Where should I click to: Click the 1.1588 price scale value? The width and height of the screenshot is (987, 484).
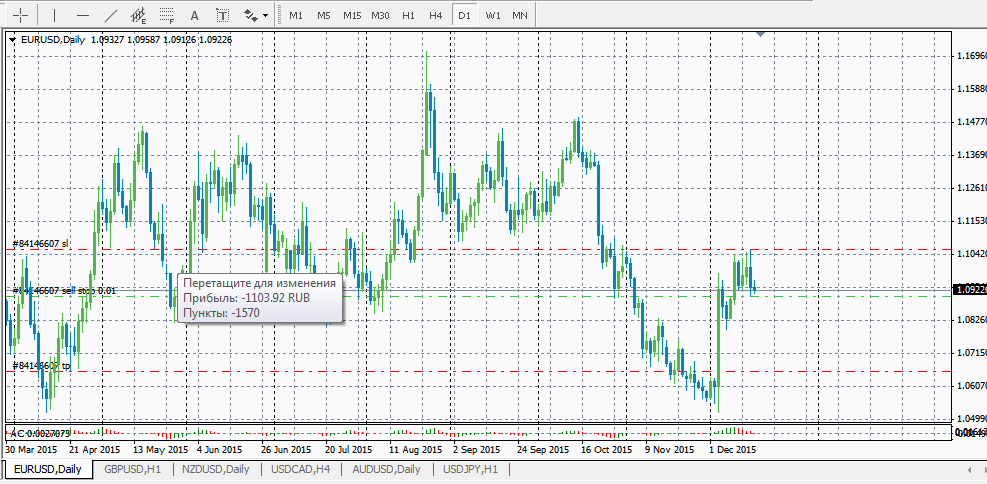[x=972, y=88]
